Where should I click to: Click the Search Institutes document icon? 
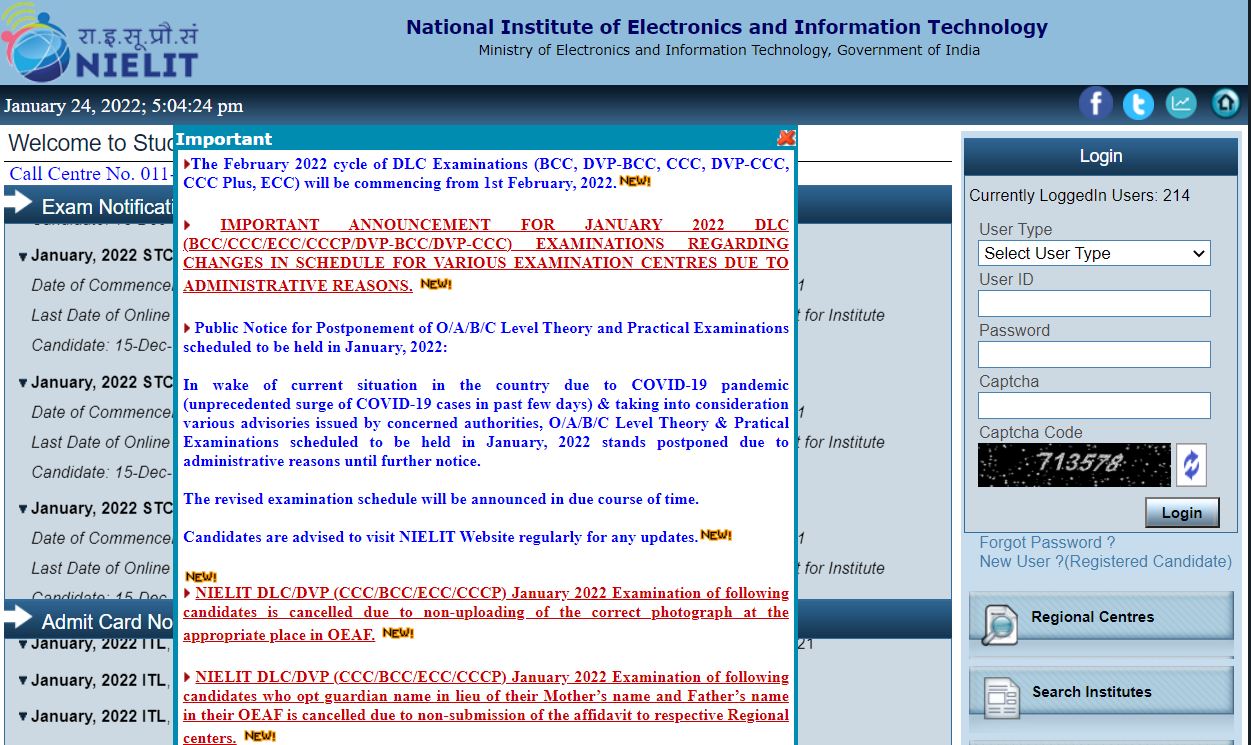(1002, 698)
